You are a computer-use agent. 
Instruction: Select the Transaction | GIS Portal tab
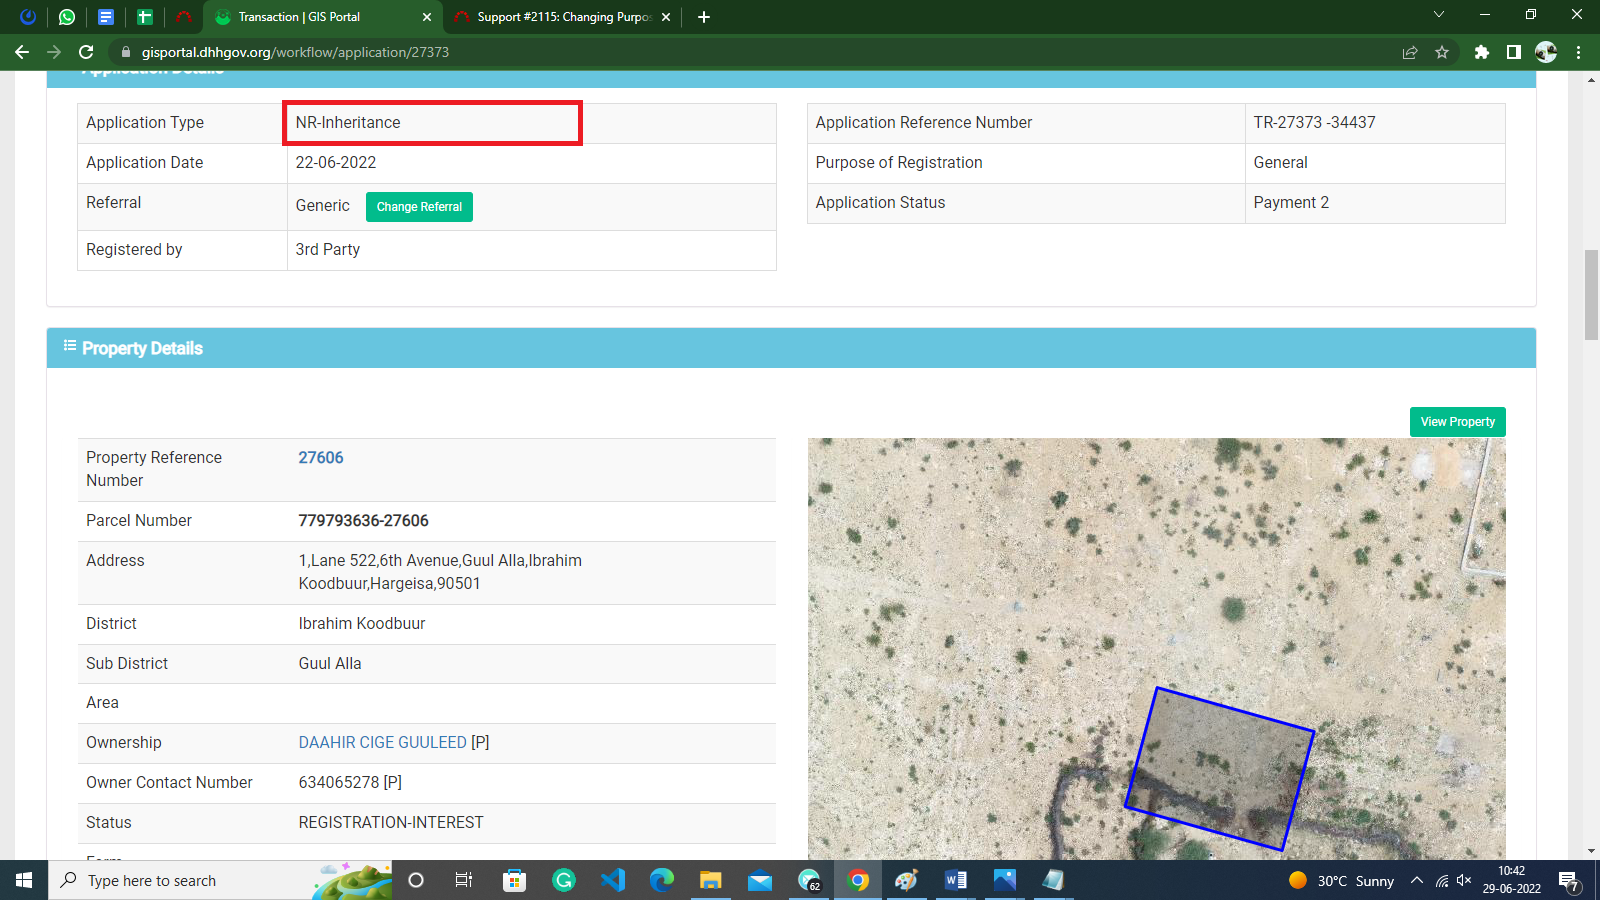322,17
